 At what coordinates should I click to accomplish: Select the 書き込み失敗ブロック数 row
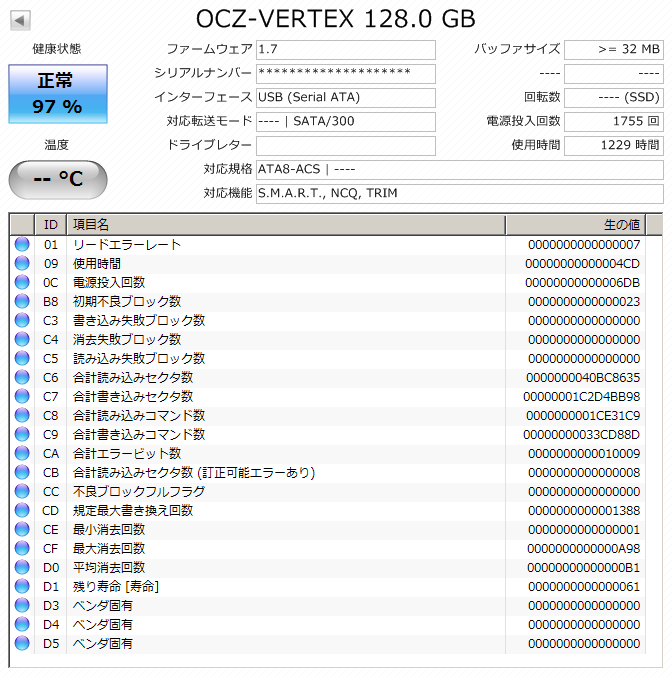328,321
